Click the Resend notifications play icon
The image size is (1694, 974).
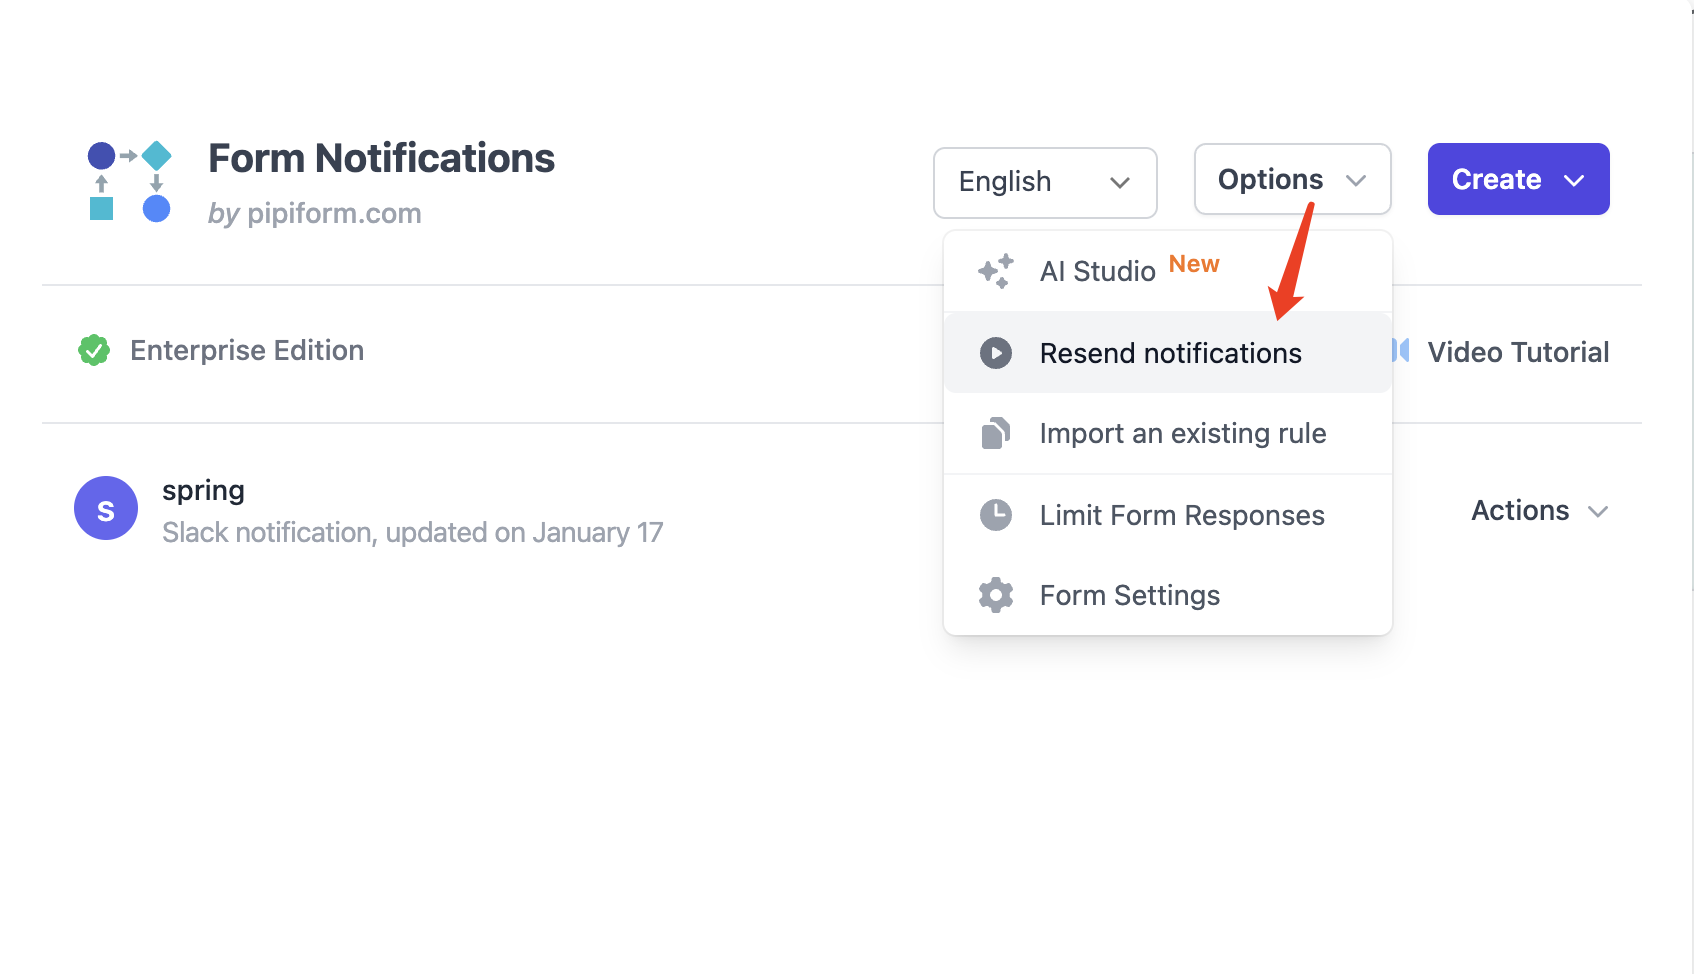[996, 353]
